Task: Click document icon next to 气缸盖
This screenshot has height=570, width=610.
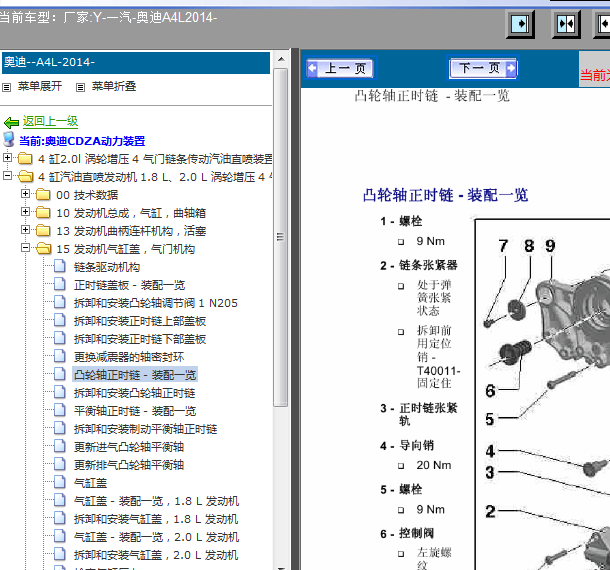Action: [60, 482]
